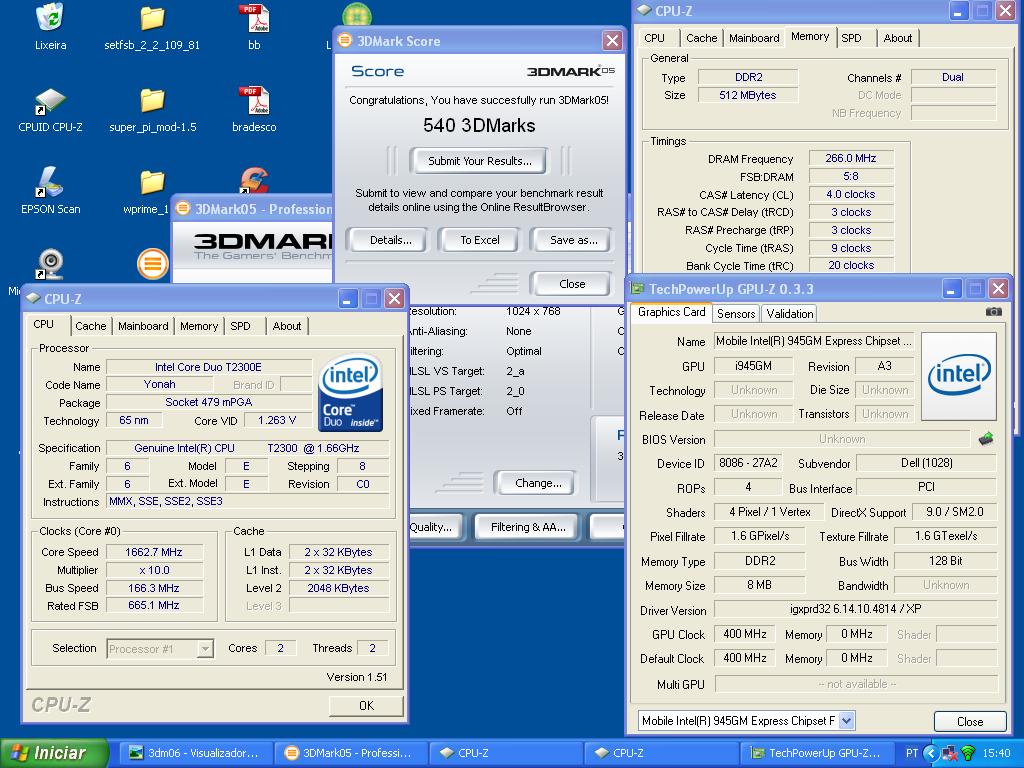This screenshot has width=1024, height=768.
Task: Open SPD tab in lower CPU-Z window
Action: click(x=240, y=326)
